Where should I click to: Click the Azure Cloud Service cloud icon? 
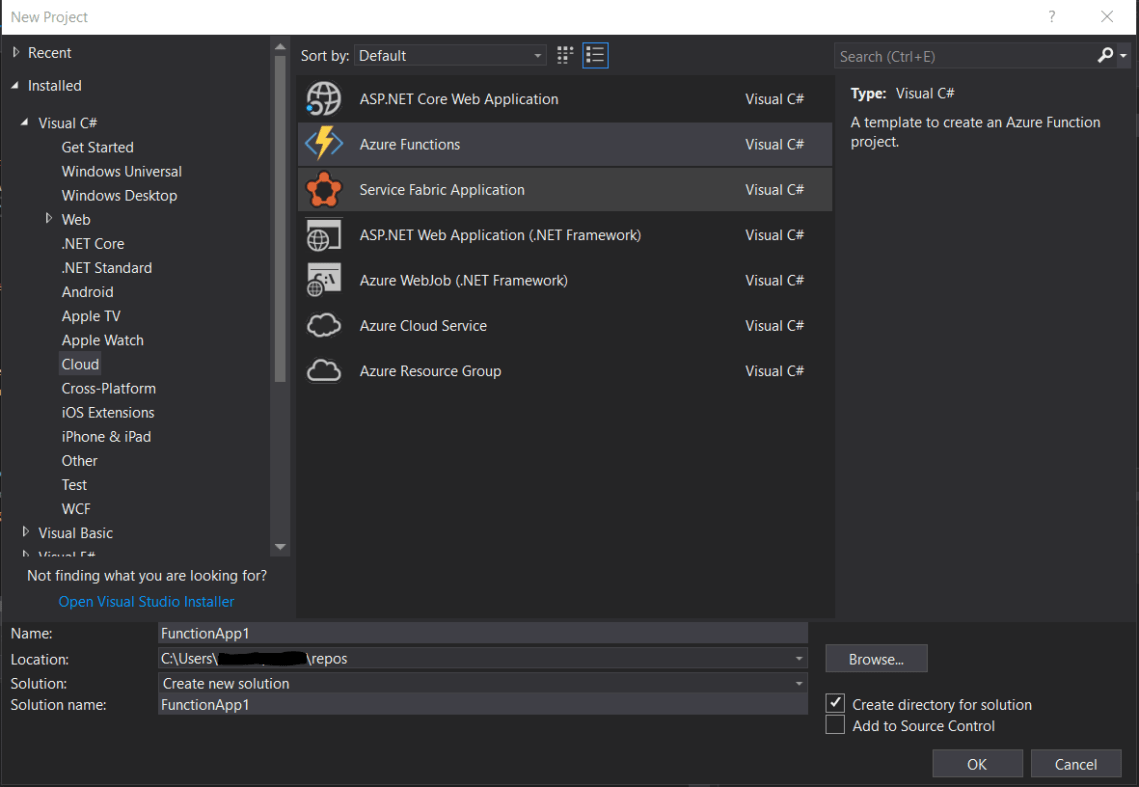click(322, 325)
